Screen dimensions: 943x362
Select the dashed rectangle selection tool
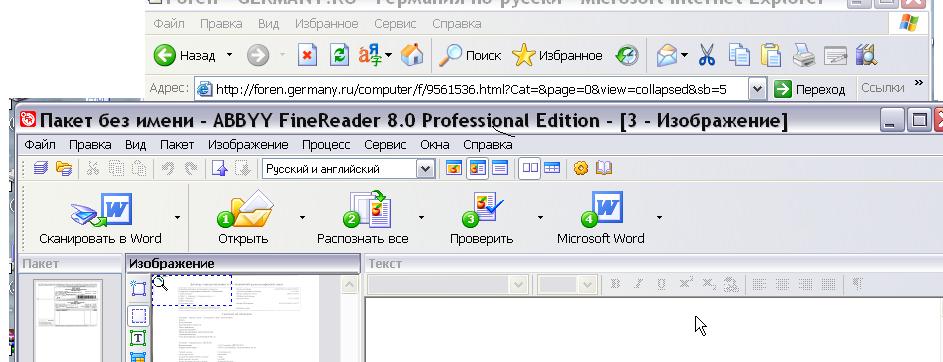[x=139, y=315]
